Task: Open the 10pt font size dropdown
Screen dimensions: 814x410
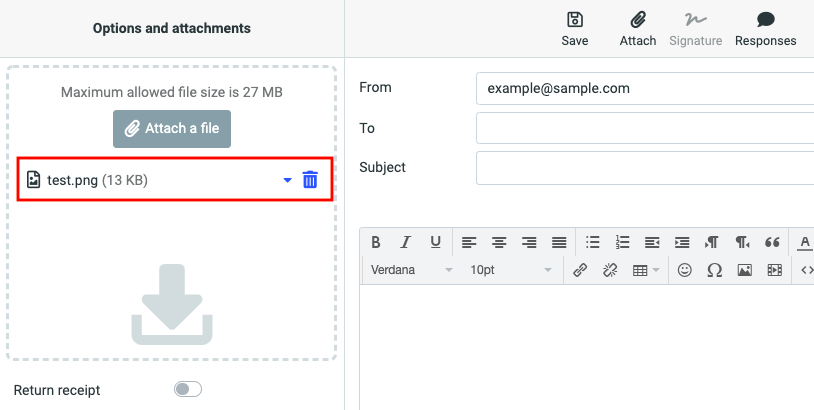Action: coord(510,270)
